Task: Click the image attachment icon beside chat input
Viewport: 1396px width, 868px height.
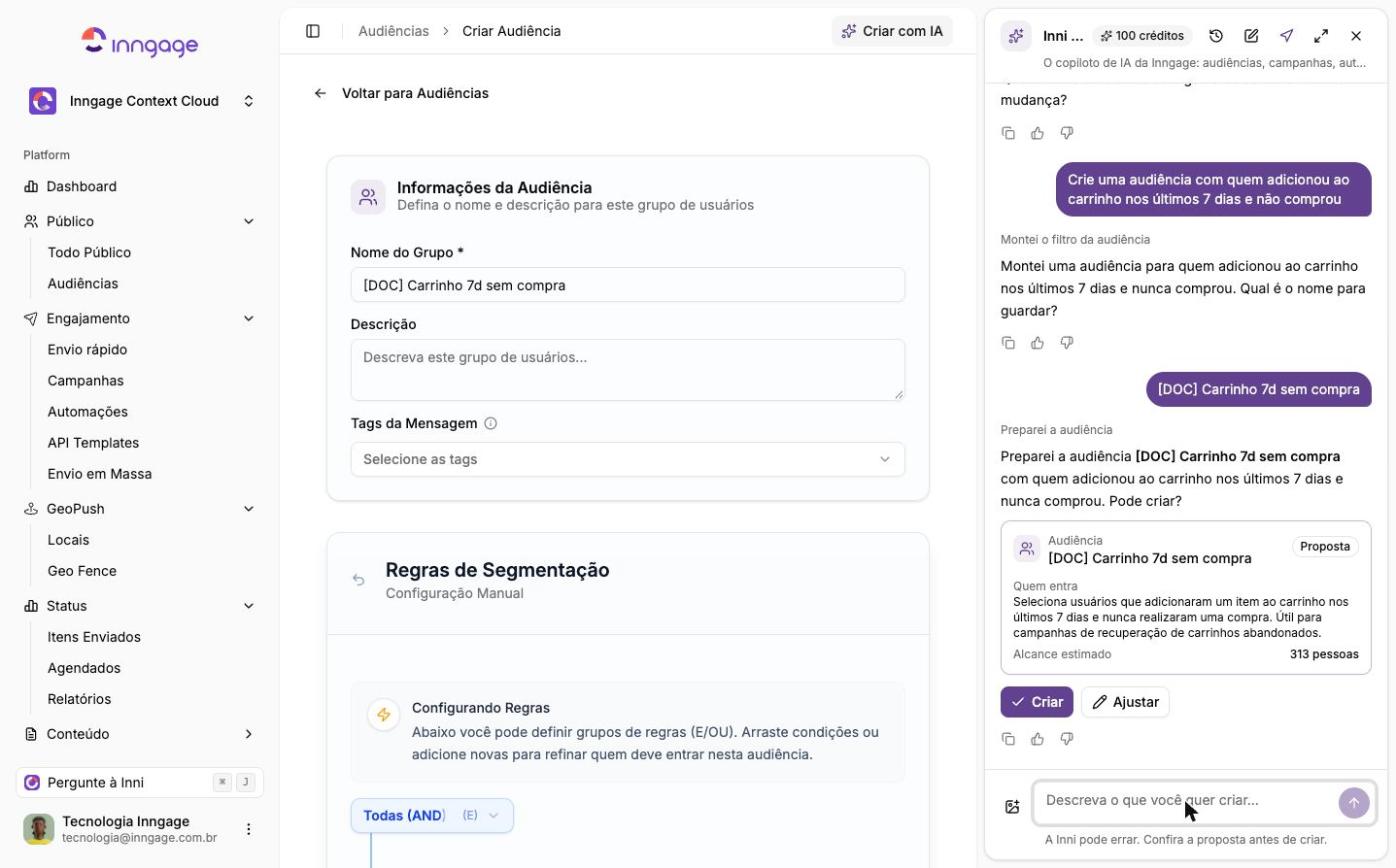Action: point(1012,806)
